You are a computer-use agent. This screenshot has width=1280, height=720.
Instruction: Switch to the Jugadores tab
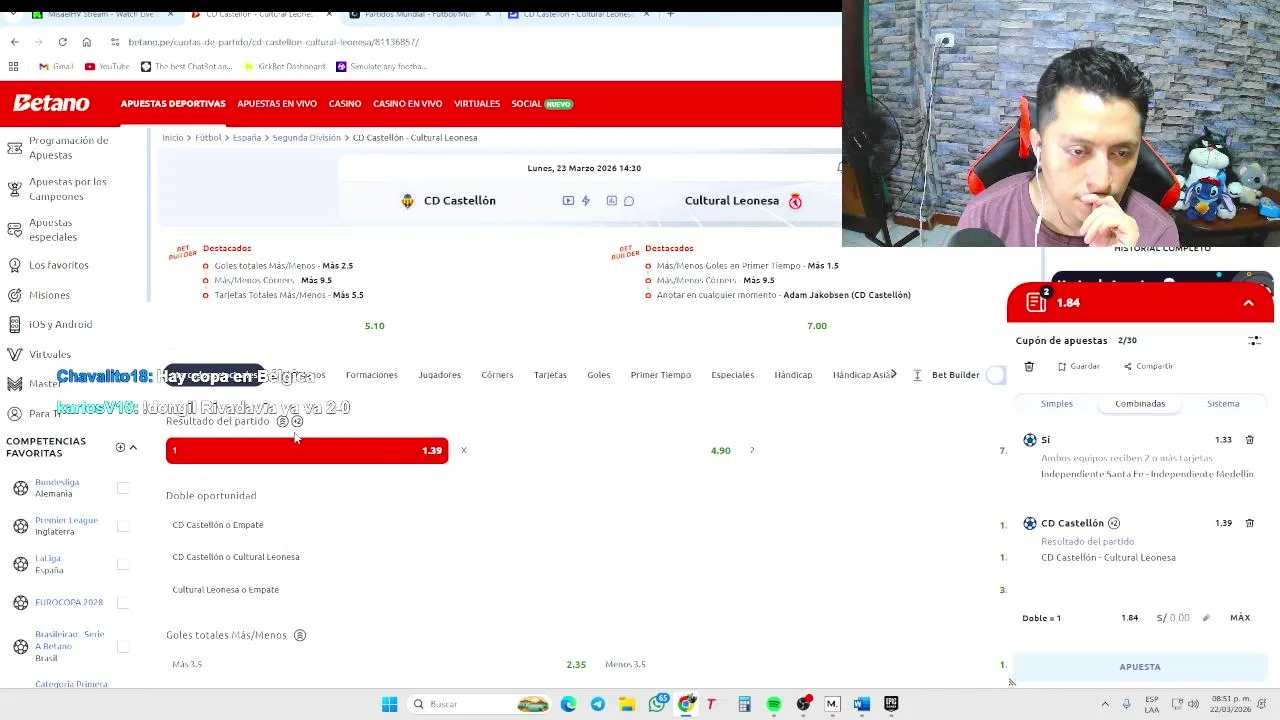coord(440,375)
